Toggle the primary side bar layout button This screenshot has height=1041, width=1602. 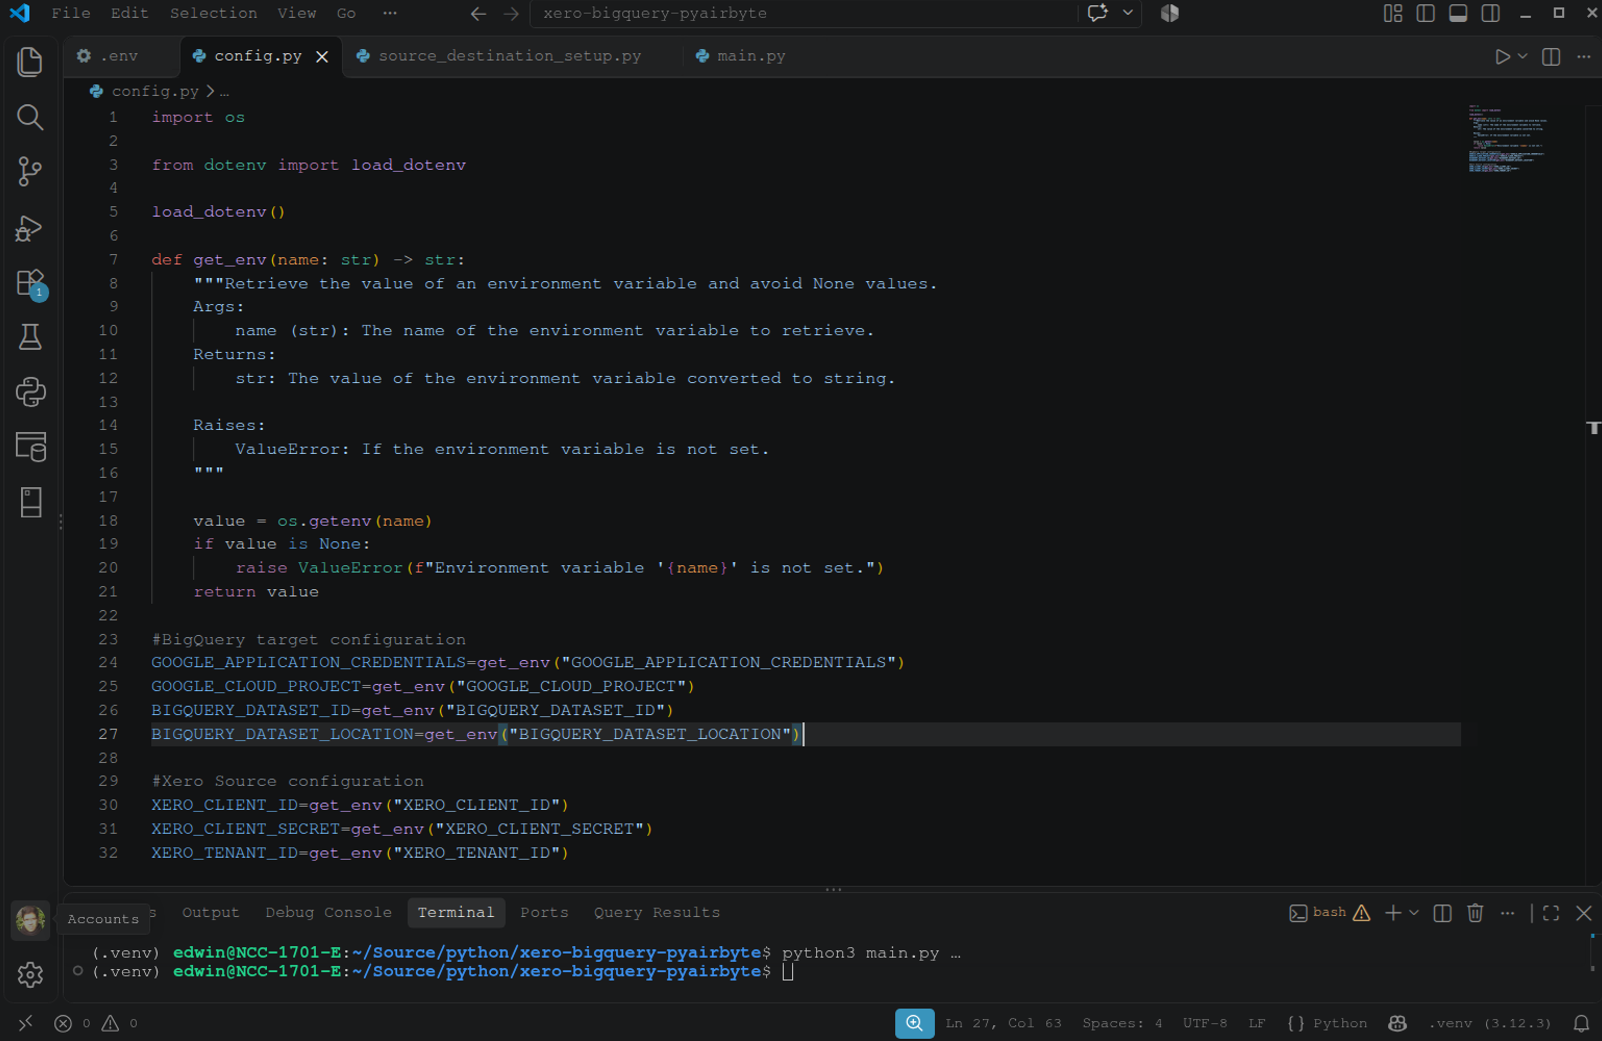pyautogui.click(x=1425, y=13)
